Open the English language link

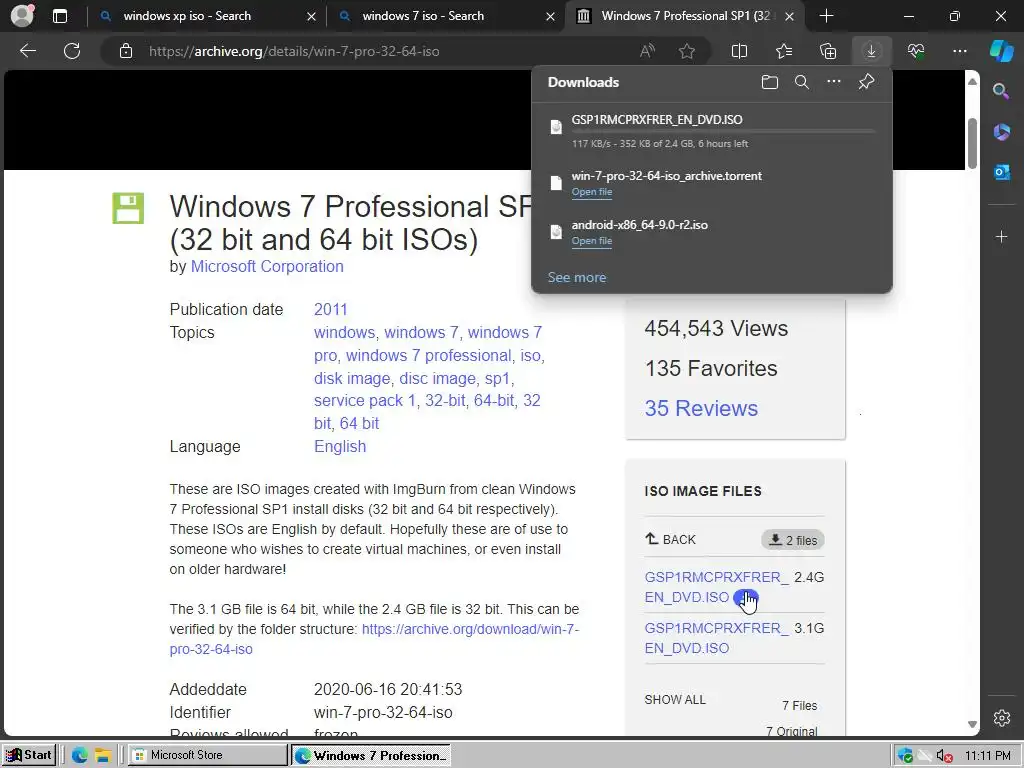tap(340, 447)
